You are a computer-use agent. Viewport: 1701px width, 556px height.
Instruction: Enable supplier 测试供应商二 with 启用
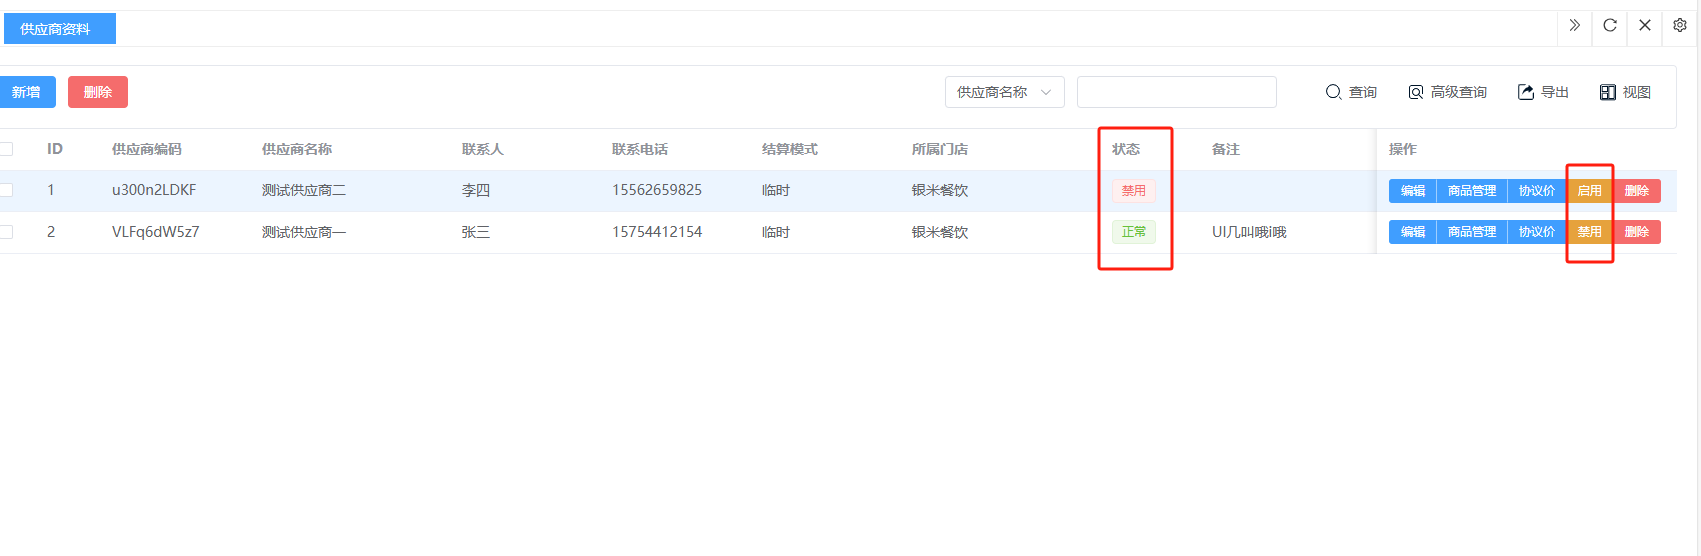point(1589,191)
